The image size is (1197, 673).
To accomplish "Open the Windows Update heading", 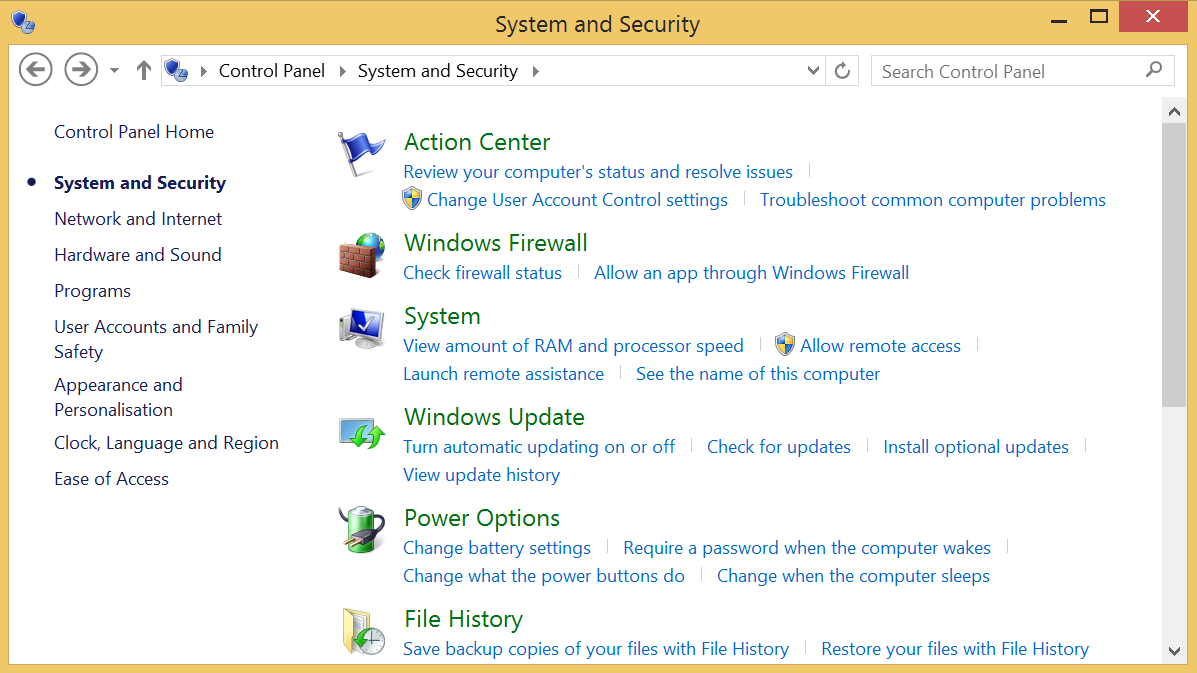I will [494, 417].
